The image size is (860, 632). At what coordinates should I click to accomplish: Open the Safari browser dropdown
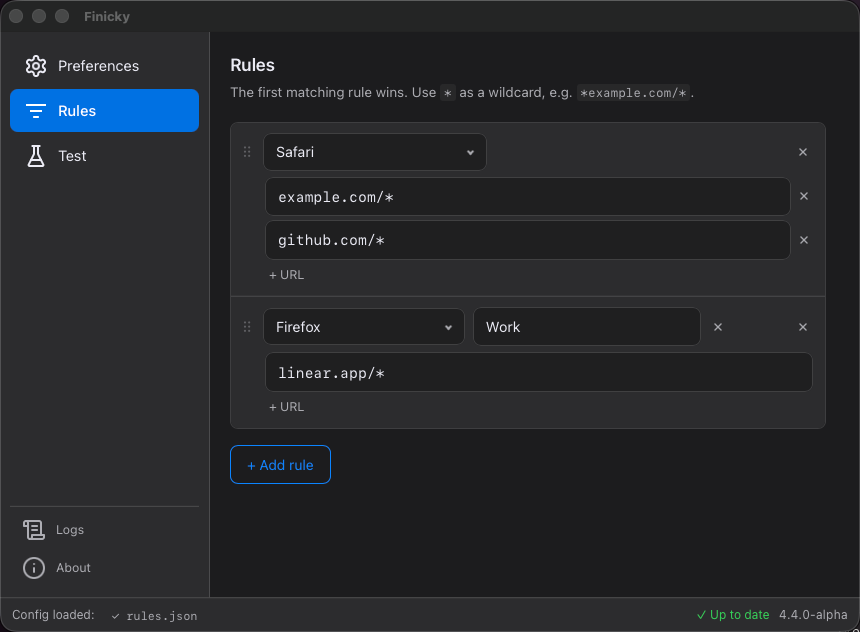coord(374,152)
